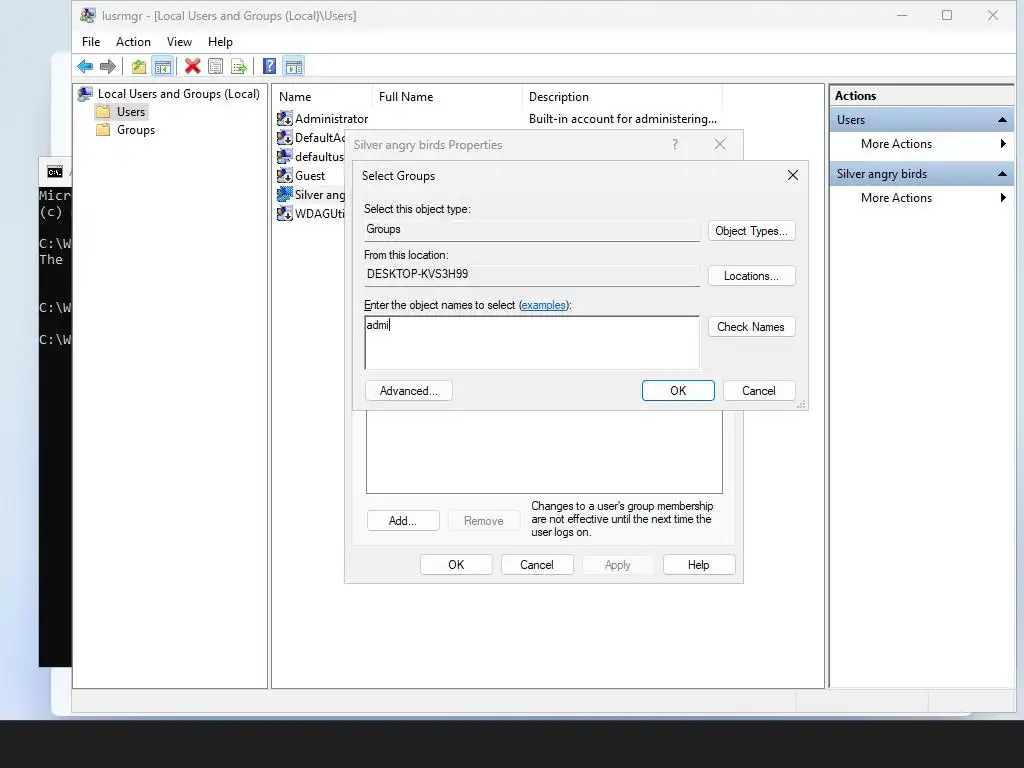Image resolution: width=1024 pixels, height=768 pixels.
Task: Click the Back arrow toolbar icon
Action: [85, 66]
